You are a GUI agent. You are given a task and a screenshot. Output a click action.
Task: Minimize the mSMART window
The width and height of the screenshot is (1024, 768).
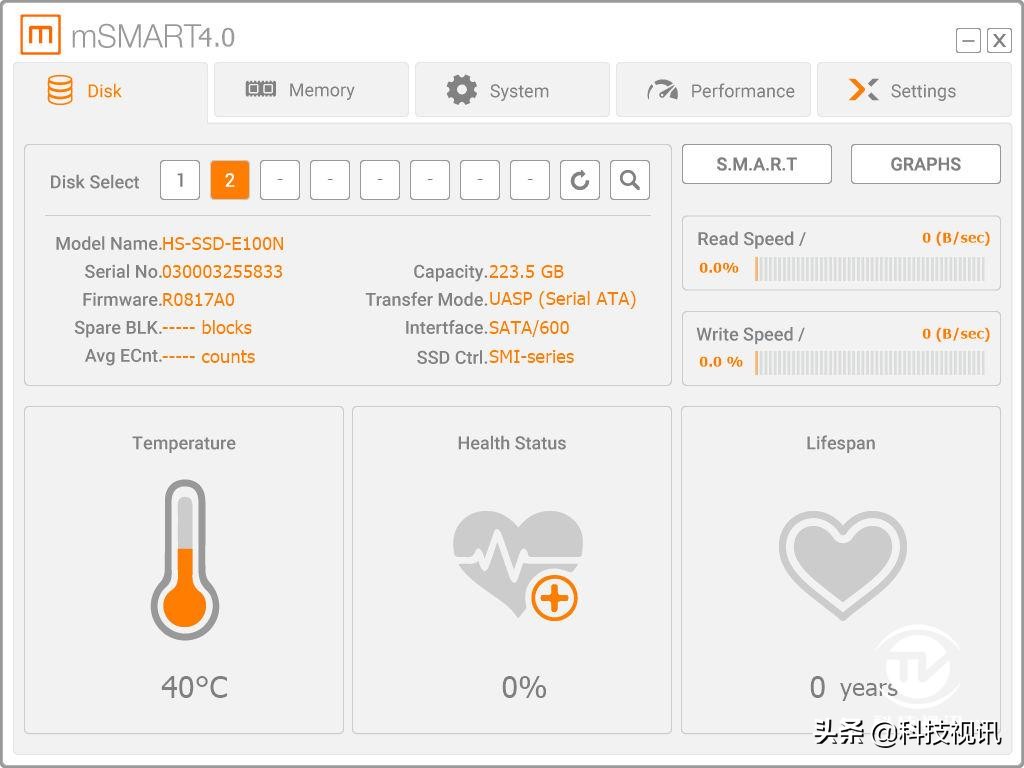click(x=968, y=40)
